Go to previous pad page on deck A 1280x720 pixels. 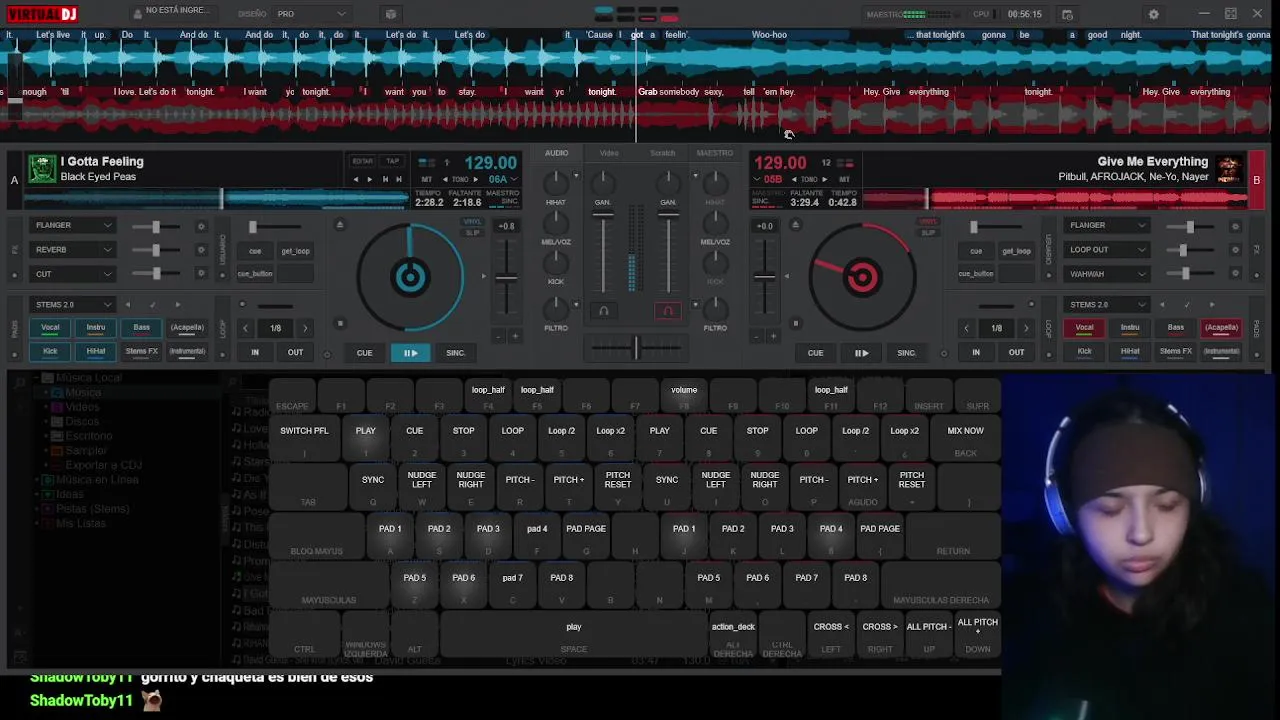128,305
